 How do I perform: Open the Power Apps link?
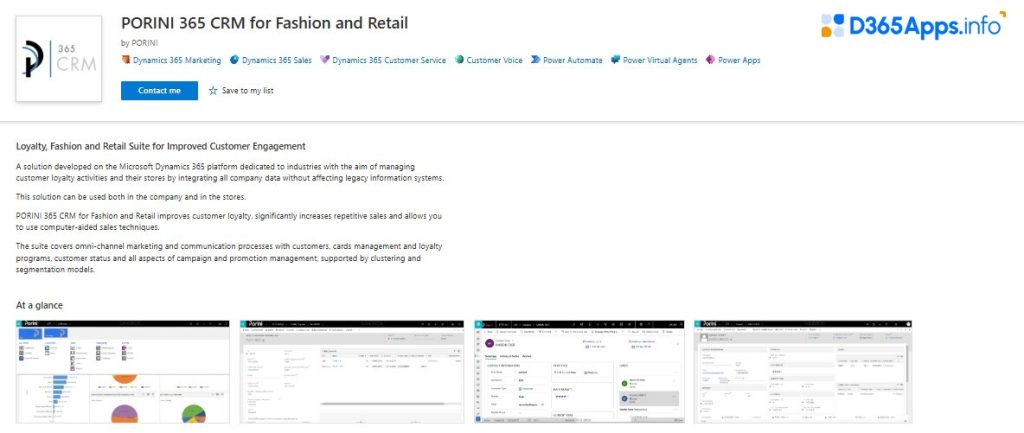(x=739, y=60)
